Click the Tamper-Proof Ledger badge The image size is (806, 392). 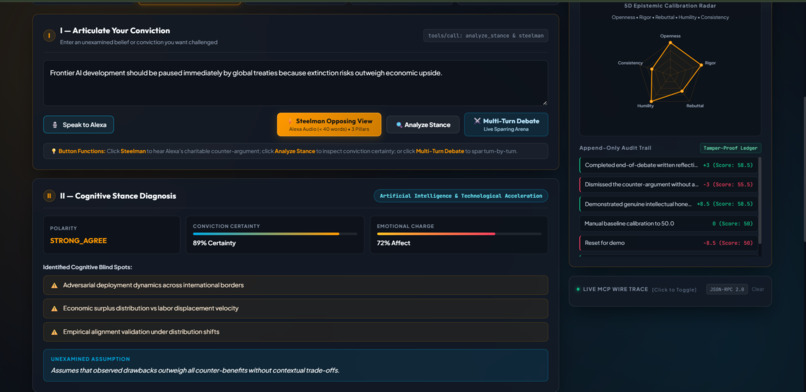coord(730,148)
